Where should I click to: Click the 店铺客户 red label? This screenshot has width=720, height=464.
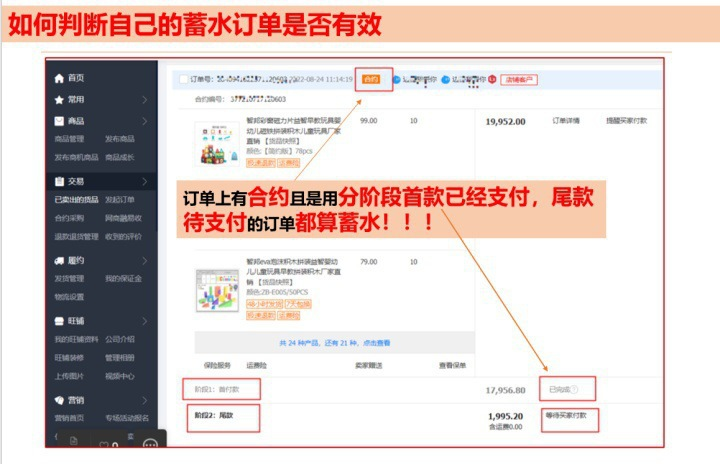[x=520, y=79]
